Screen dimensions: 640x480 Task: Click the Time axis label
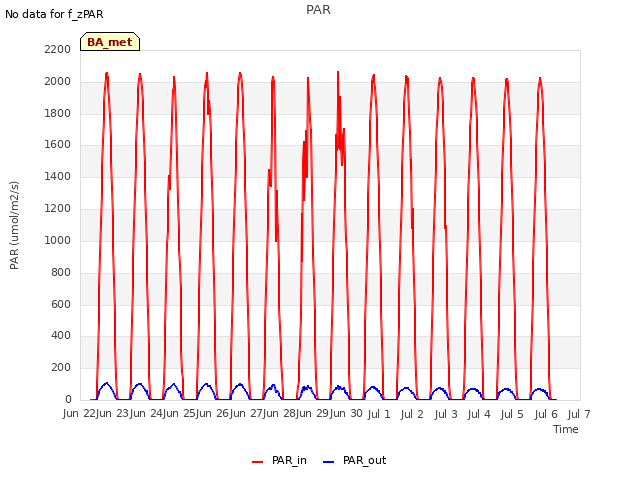pyautogui.click(x=566, y=429)
